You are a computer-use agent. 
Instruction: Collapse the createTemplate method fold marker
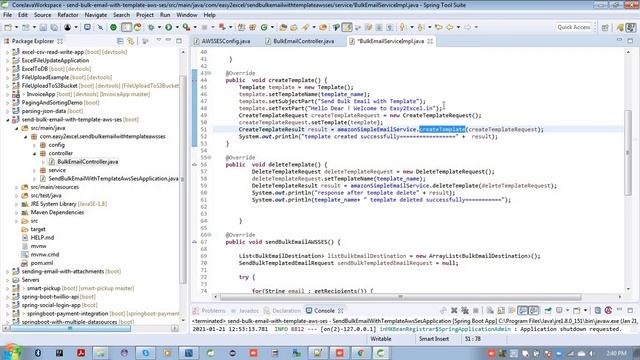point(209,73)
